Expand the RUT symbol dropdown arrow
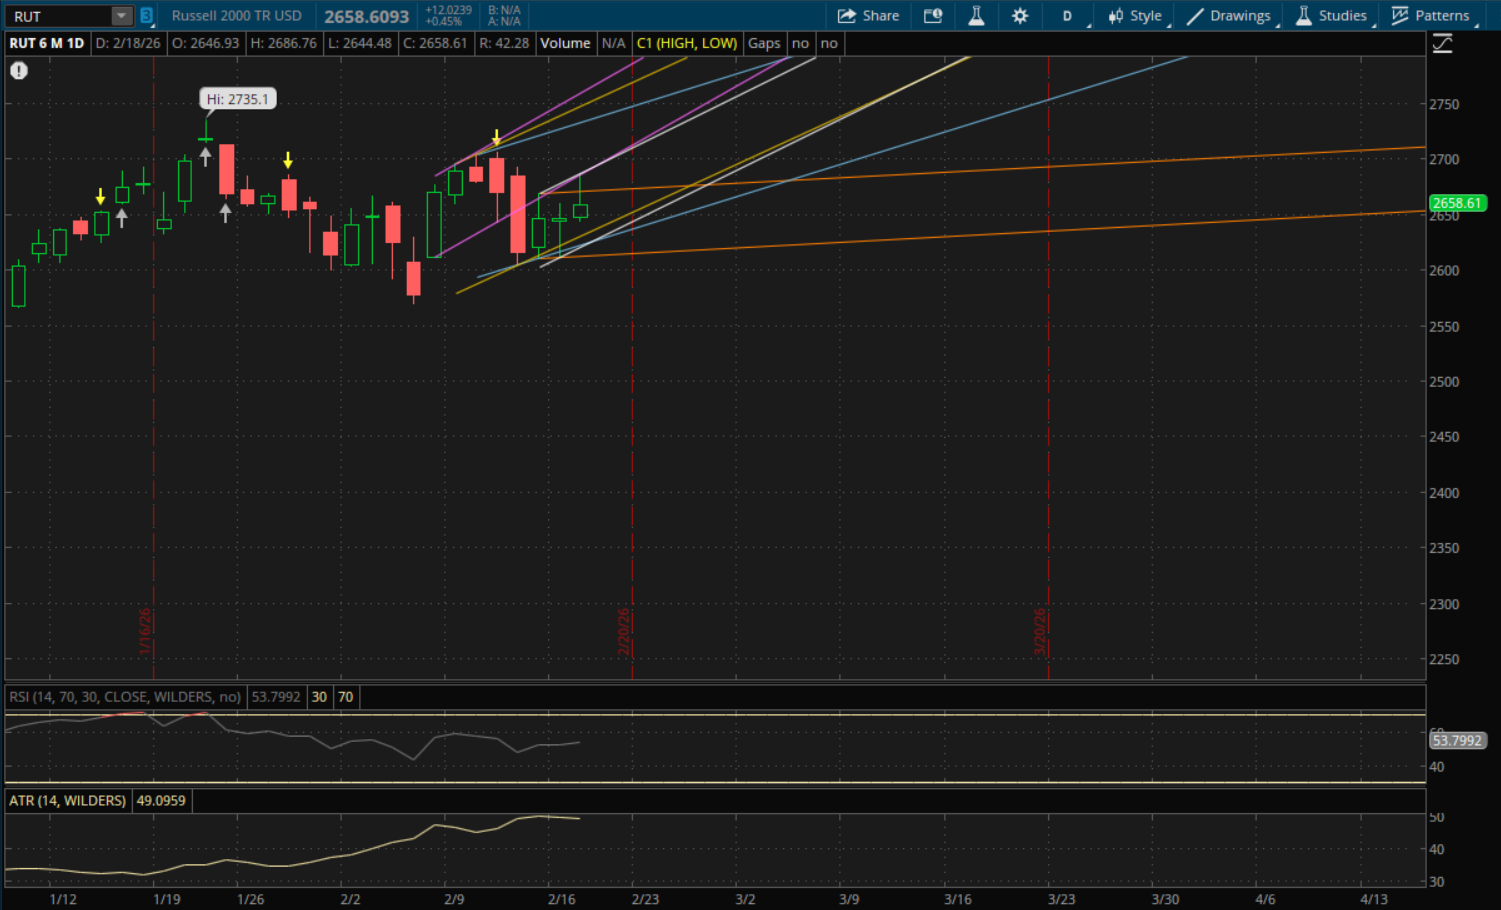 [121, 16]
